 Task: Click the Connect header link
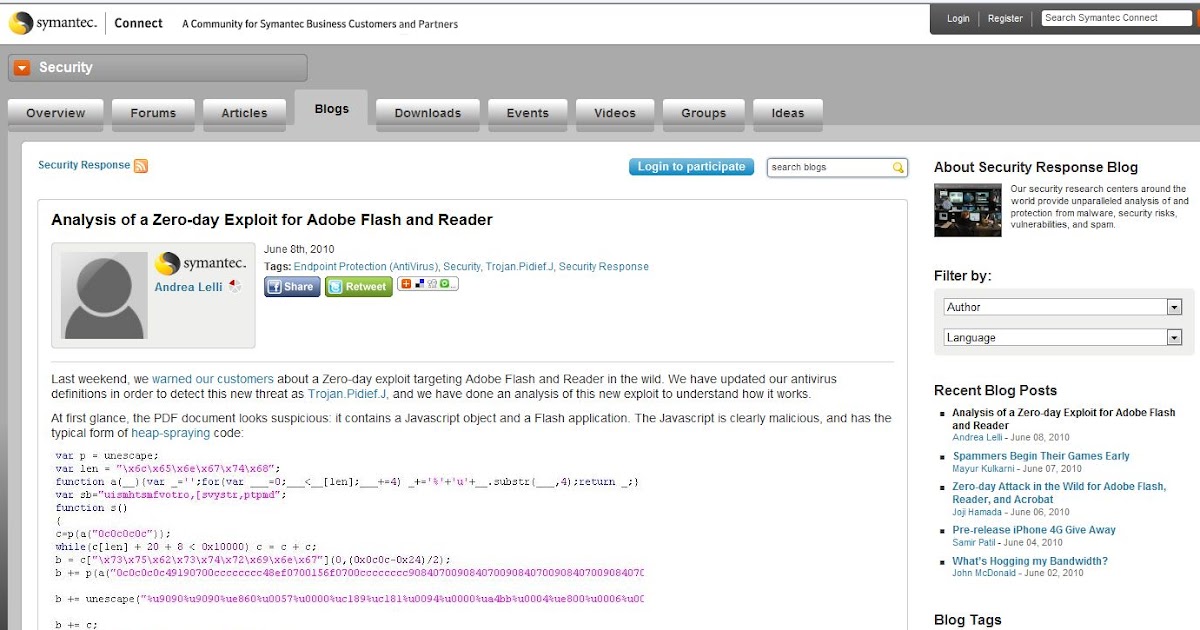(139, 23)
